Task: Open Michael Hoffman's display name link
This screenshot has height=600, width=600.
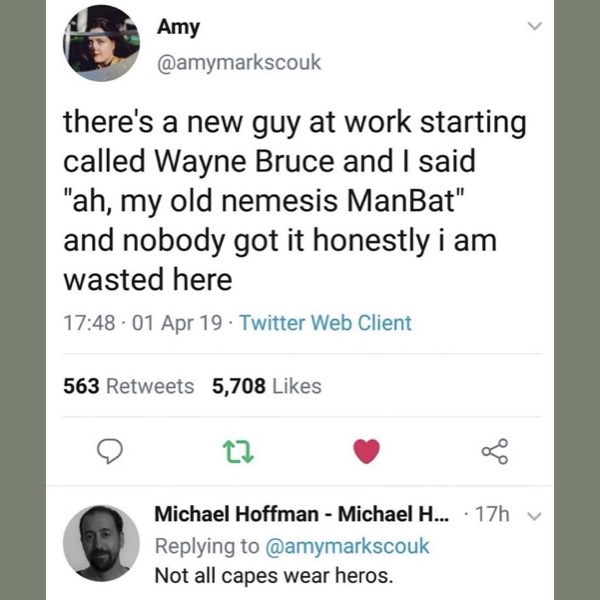Action: click(x=302, y=514)
